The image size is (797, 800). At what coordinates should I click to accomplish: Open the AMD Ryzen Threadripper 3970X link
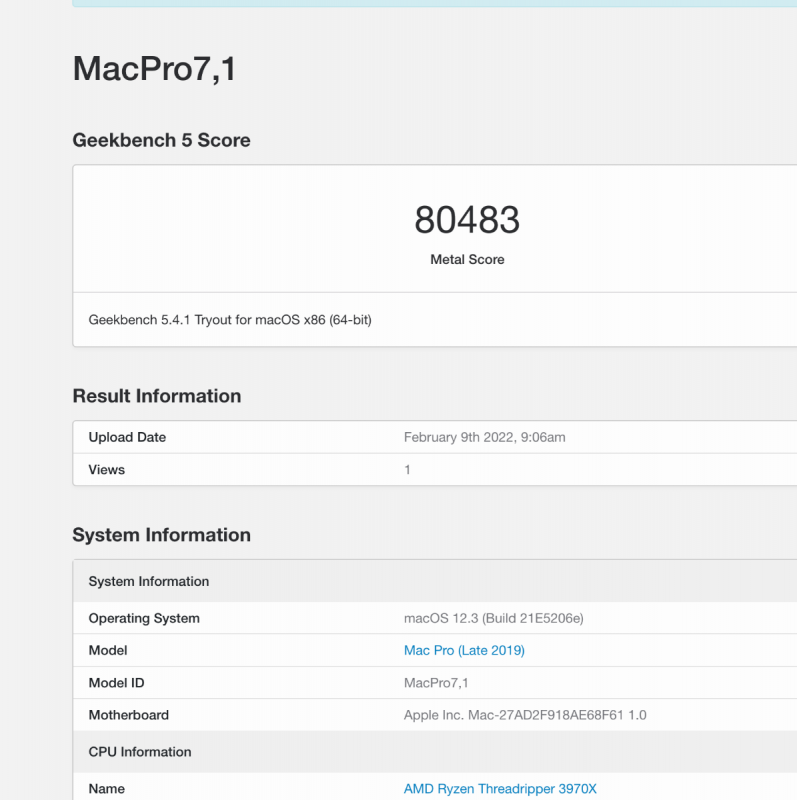point(500,789)
